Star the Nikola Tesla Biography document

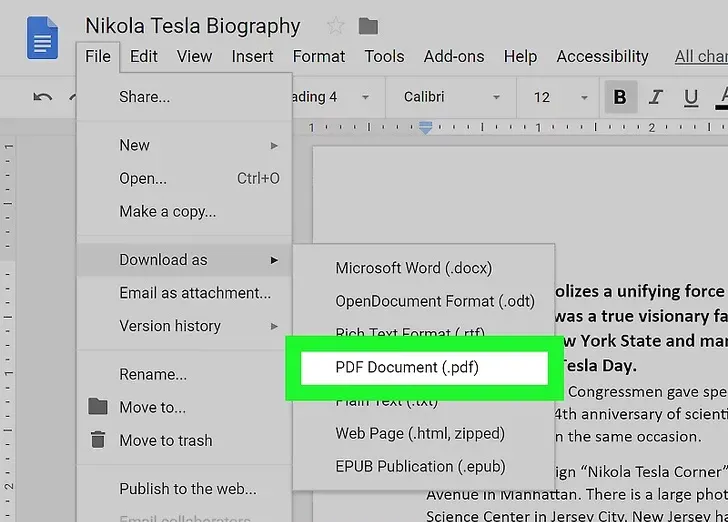coord(335,26)
